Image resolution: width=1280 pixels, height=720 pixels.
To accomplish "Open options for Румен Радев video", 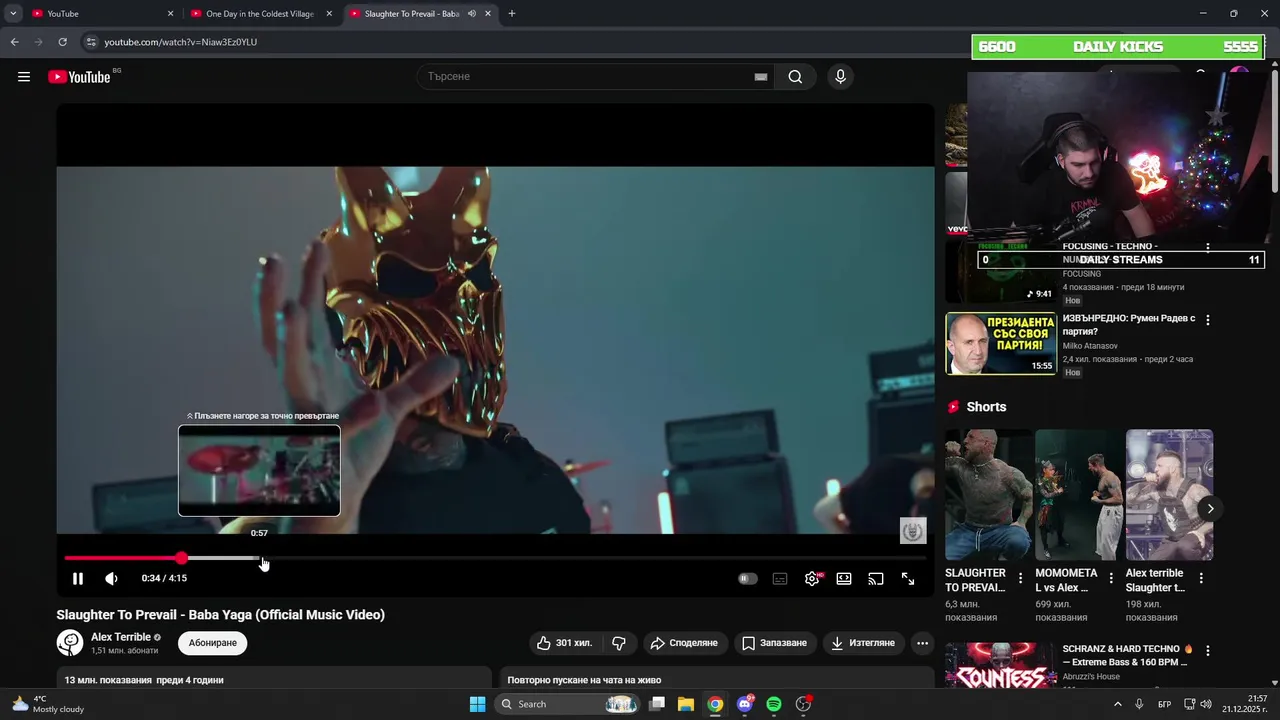I will [1208, 321].
